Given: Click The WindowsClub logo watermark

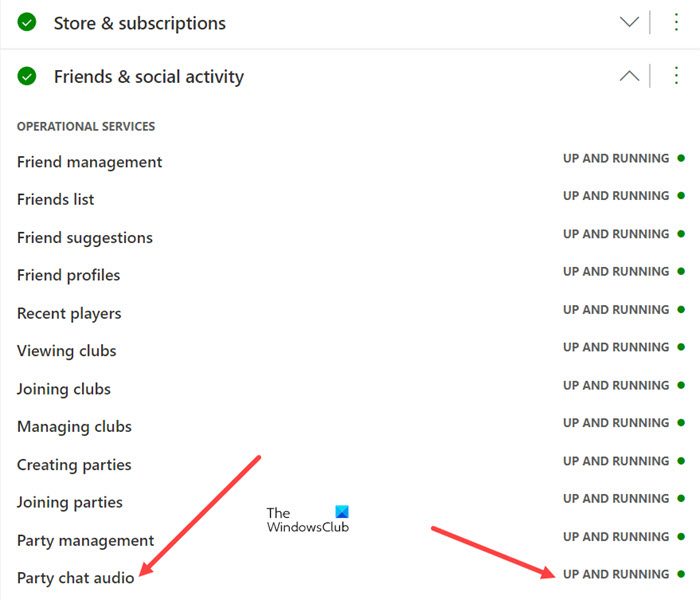Looking at the screenshot, I should coord(307,519).
